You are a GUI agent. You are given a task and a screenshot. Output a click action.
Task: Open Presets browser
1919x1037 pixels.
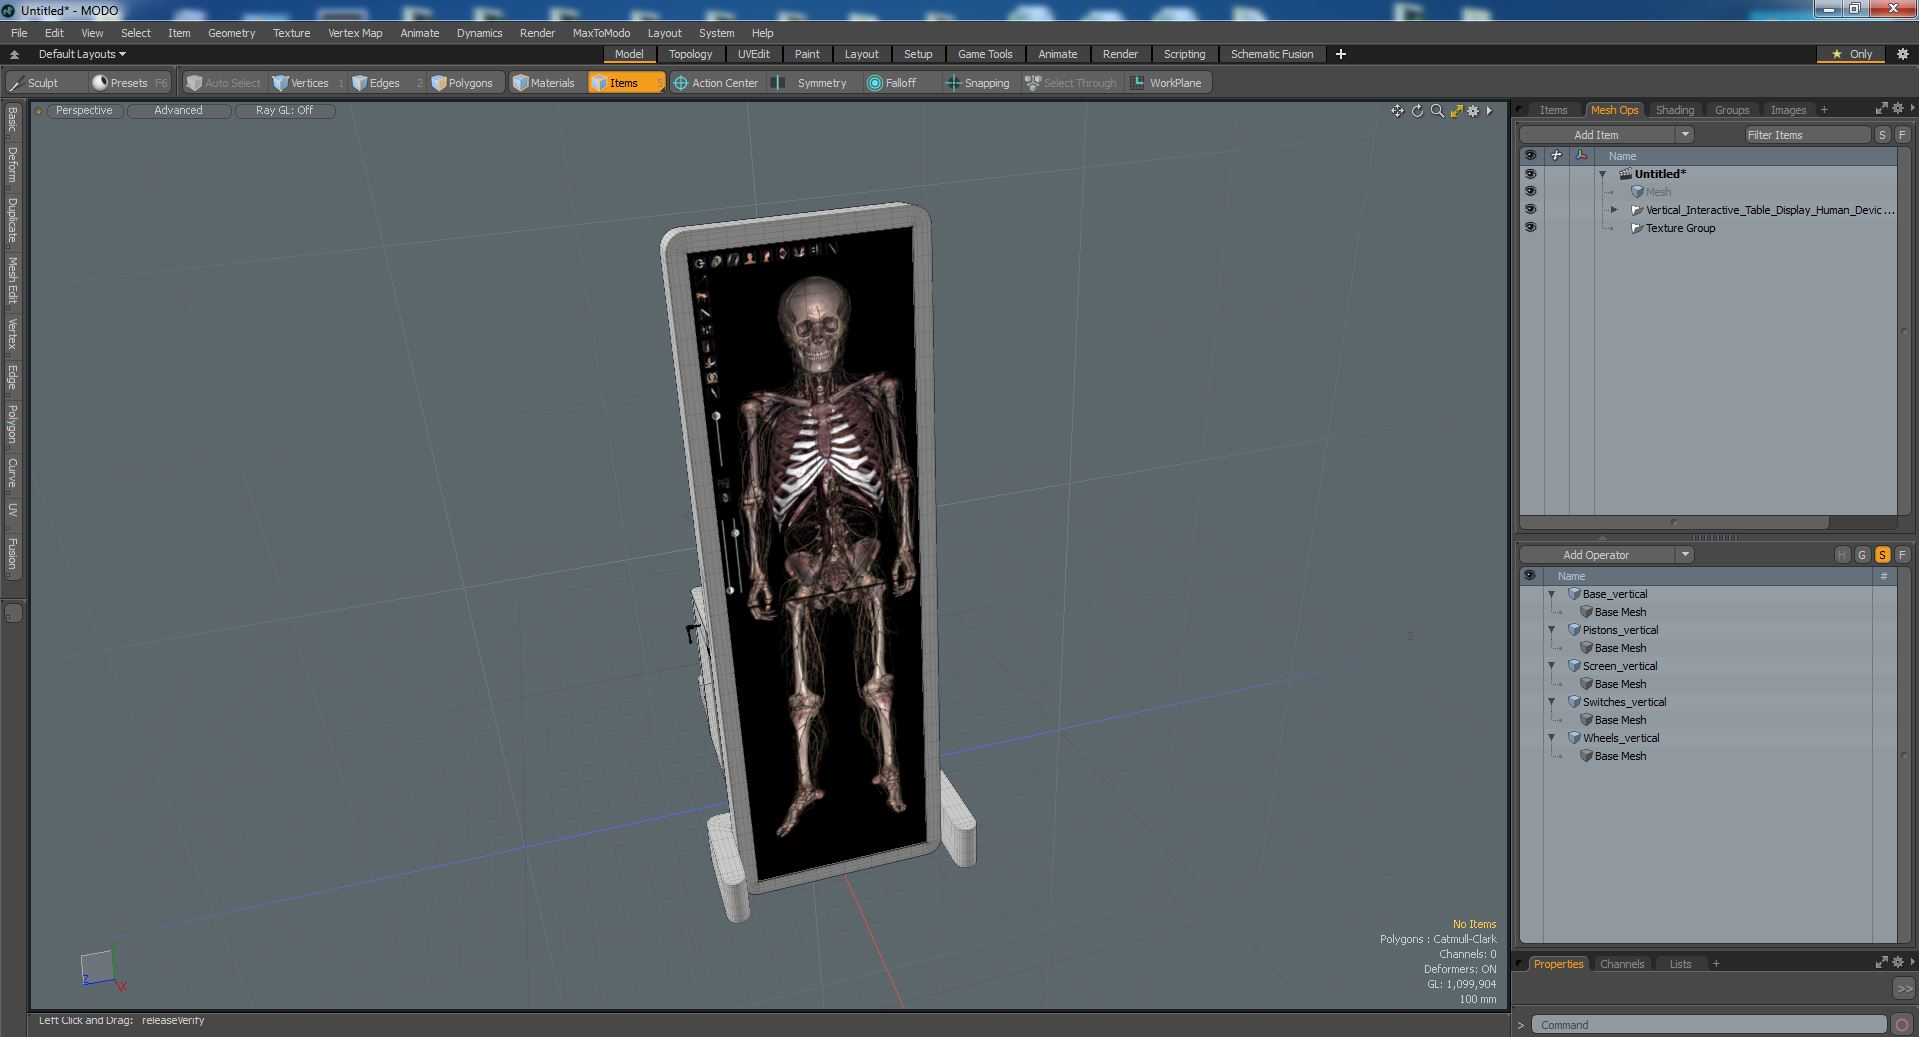point(130,83)
